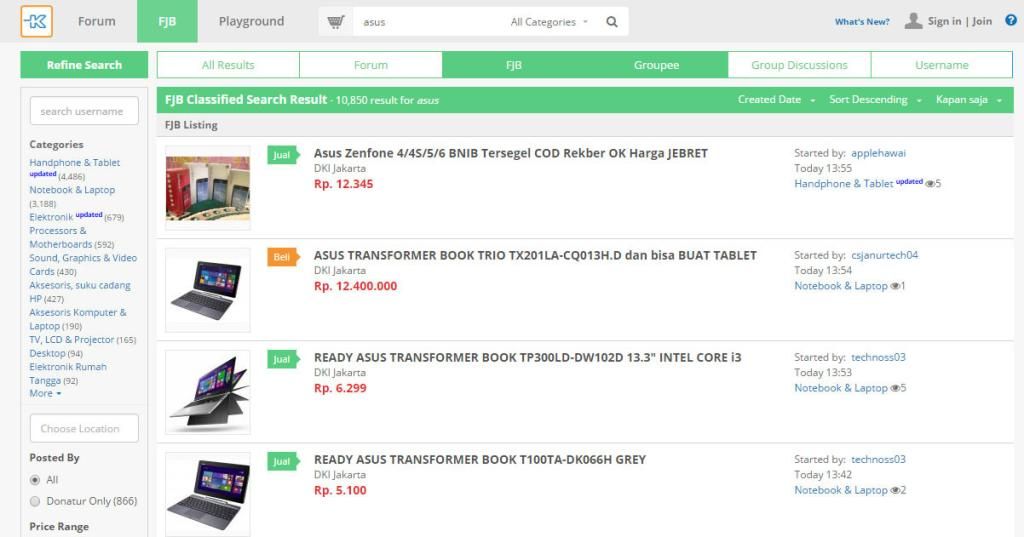
Task: Click the Jual tag on TP300LD listing
Action: point(283,359)
